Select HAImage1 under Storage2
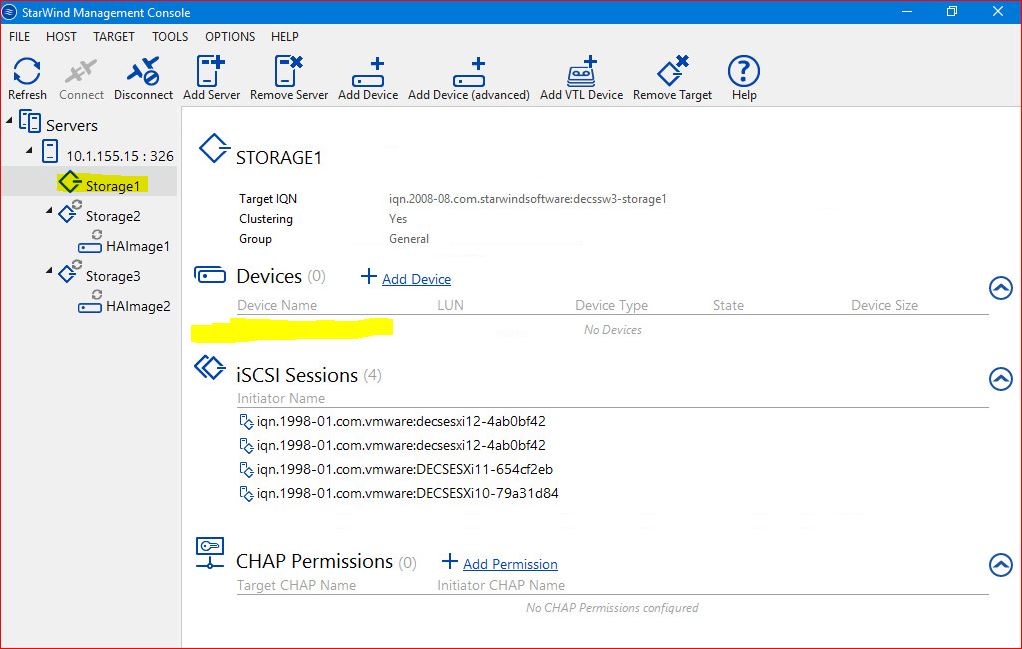 pyautogui.click(x=138, y=246)
